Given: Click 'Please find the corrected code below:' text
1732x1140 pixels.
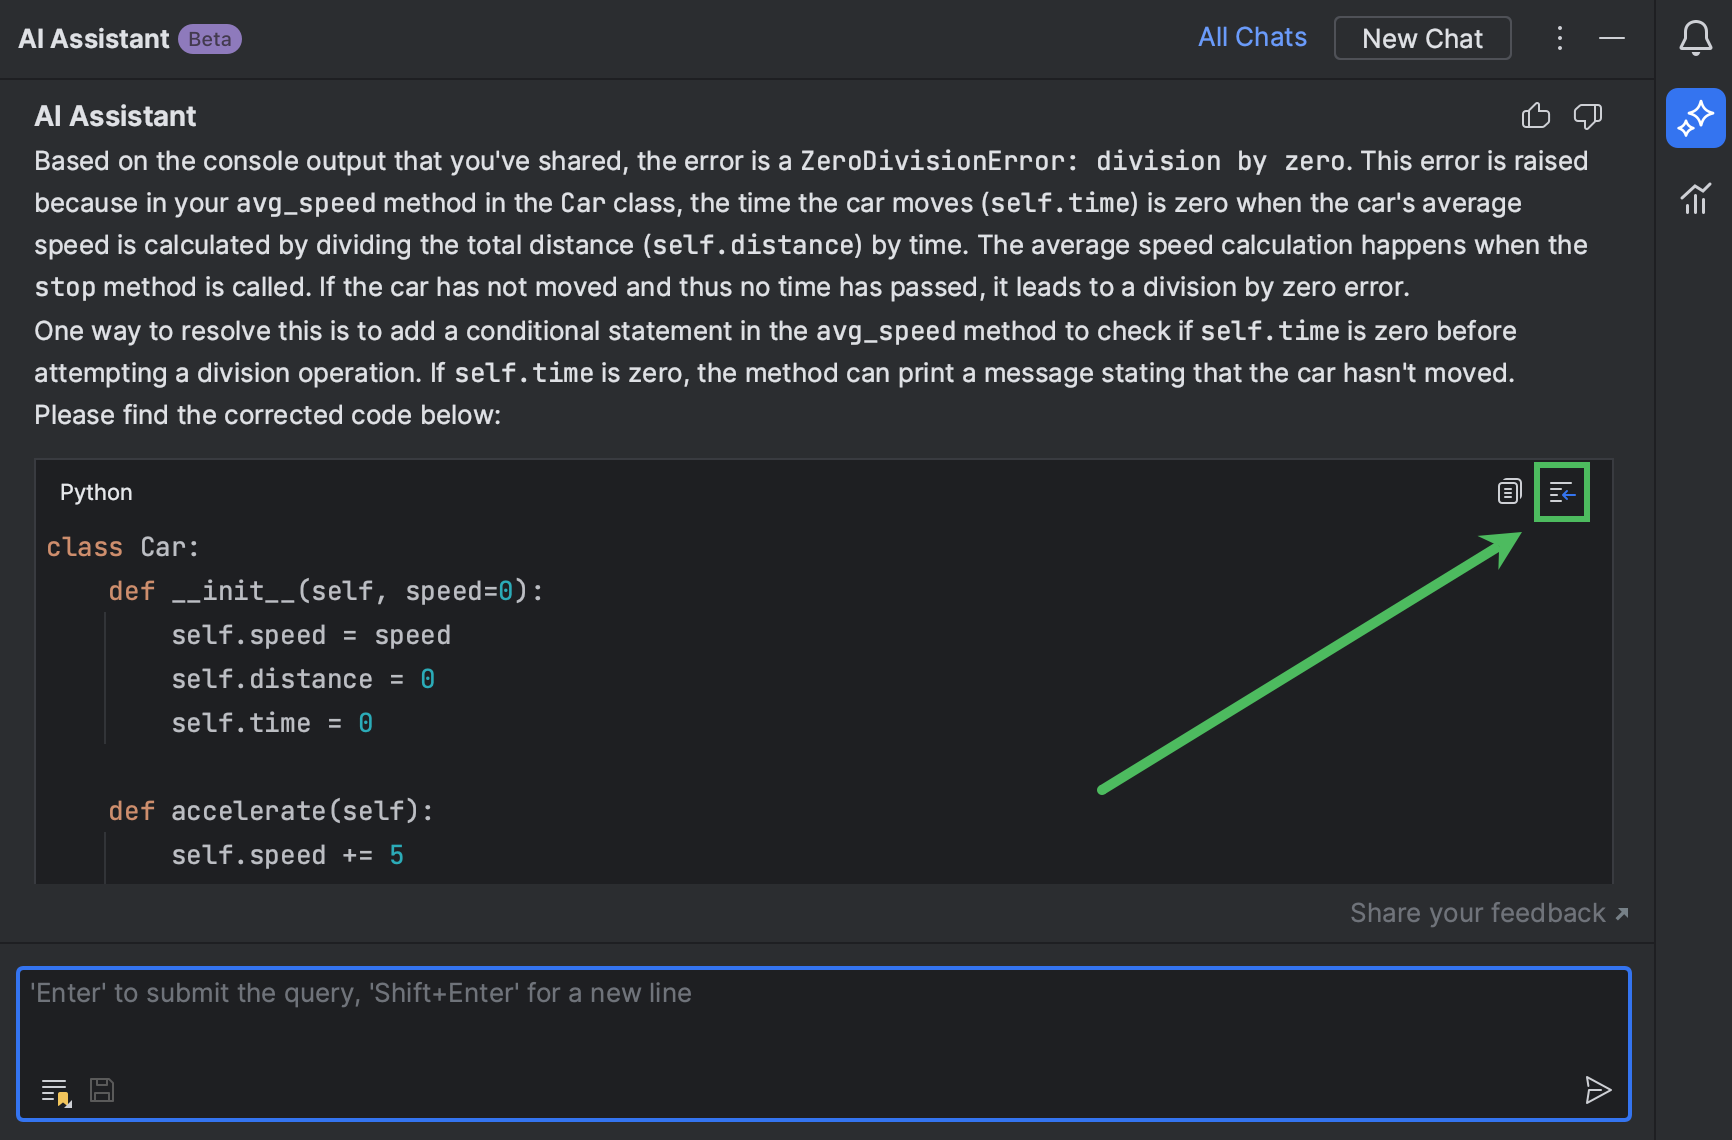Looking at the screenshot, I should pyautogui.click(x=267, y=415).
